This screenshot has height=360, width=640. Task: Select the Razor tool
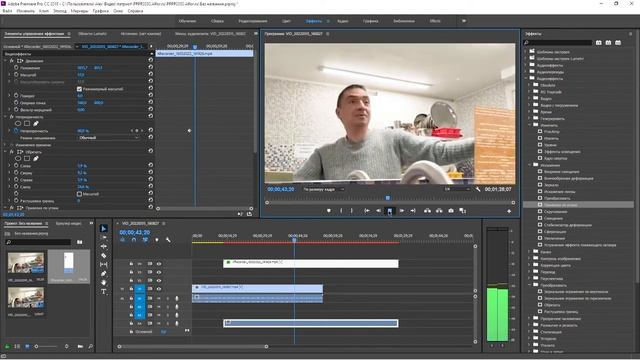[x=104, y=256]
